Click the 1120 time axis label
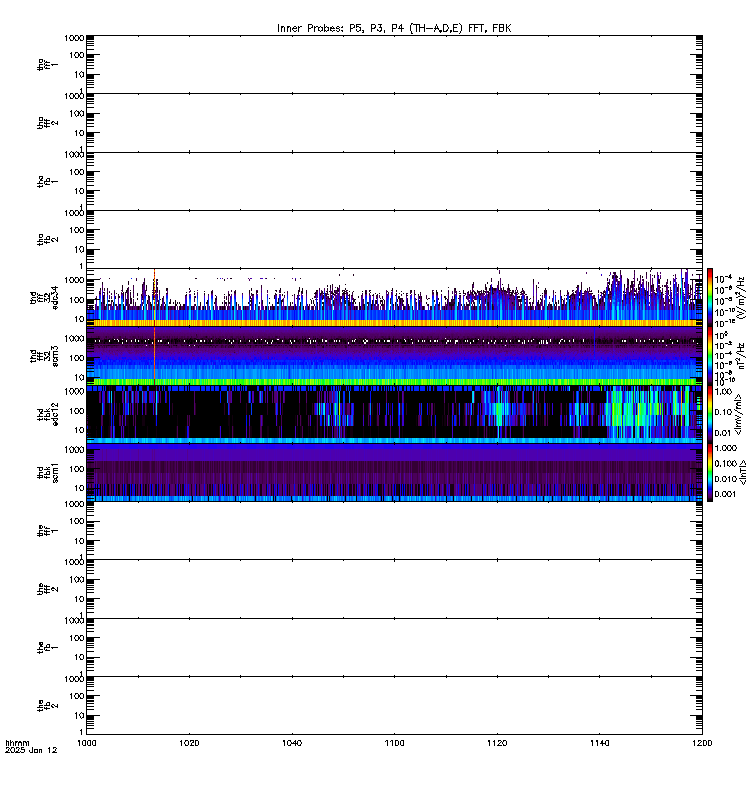This screenshot has width=750, height=800. tap(497, 743)
